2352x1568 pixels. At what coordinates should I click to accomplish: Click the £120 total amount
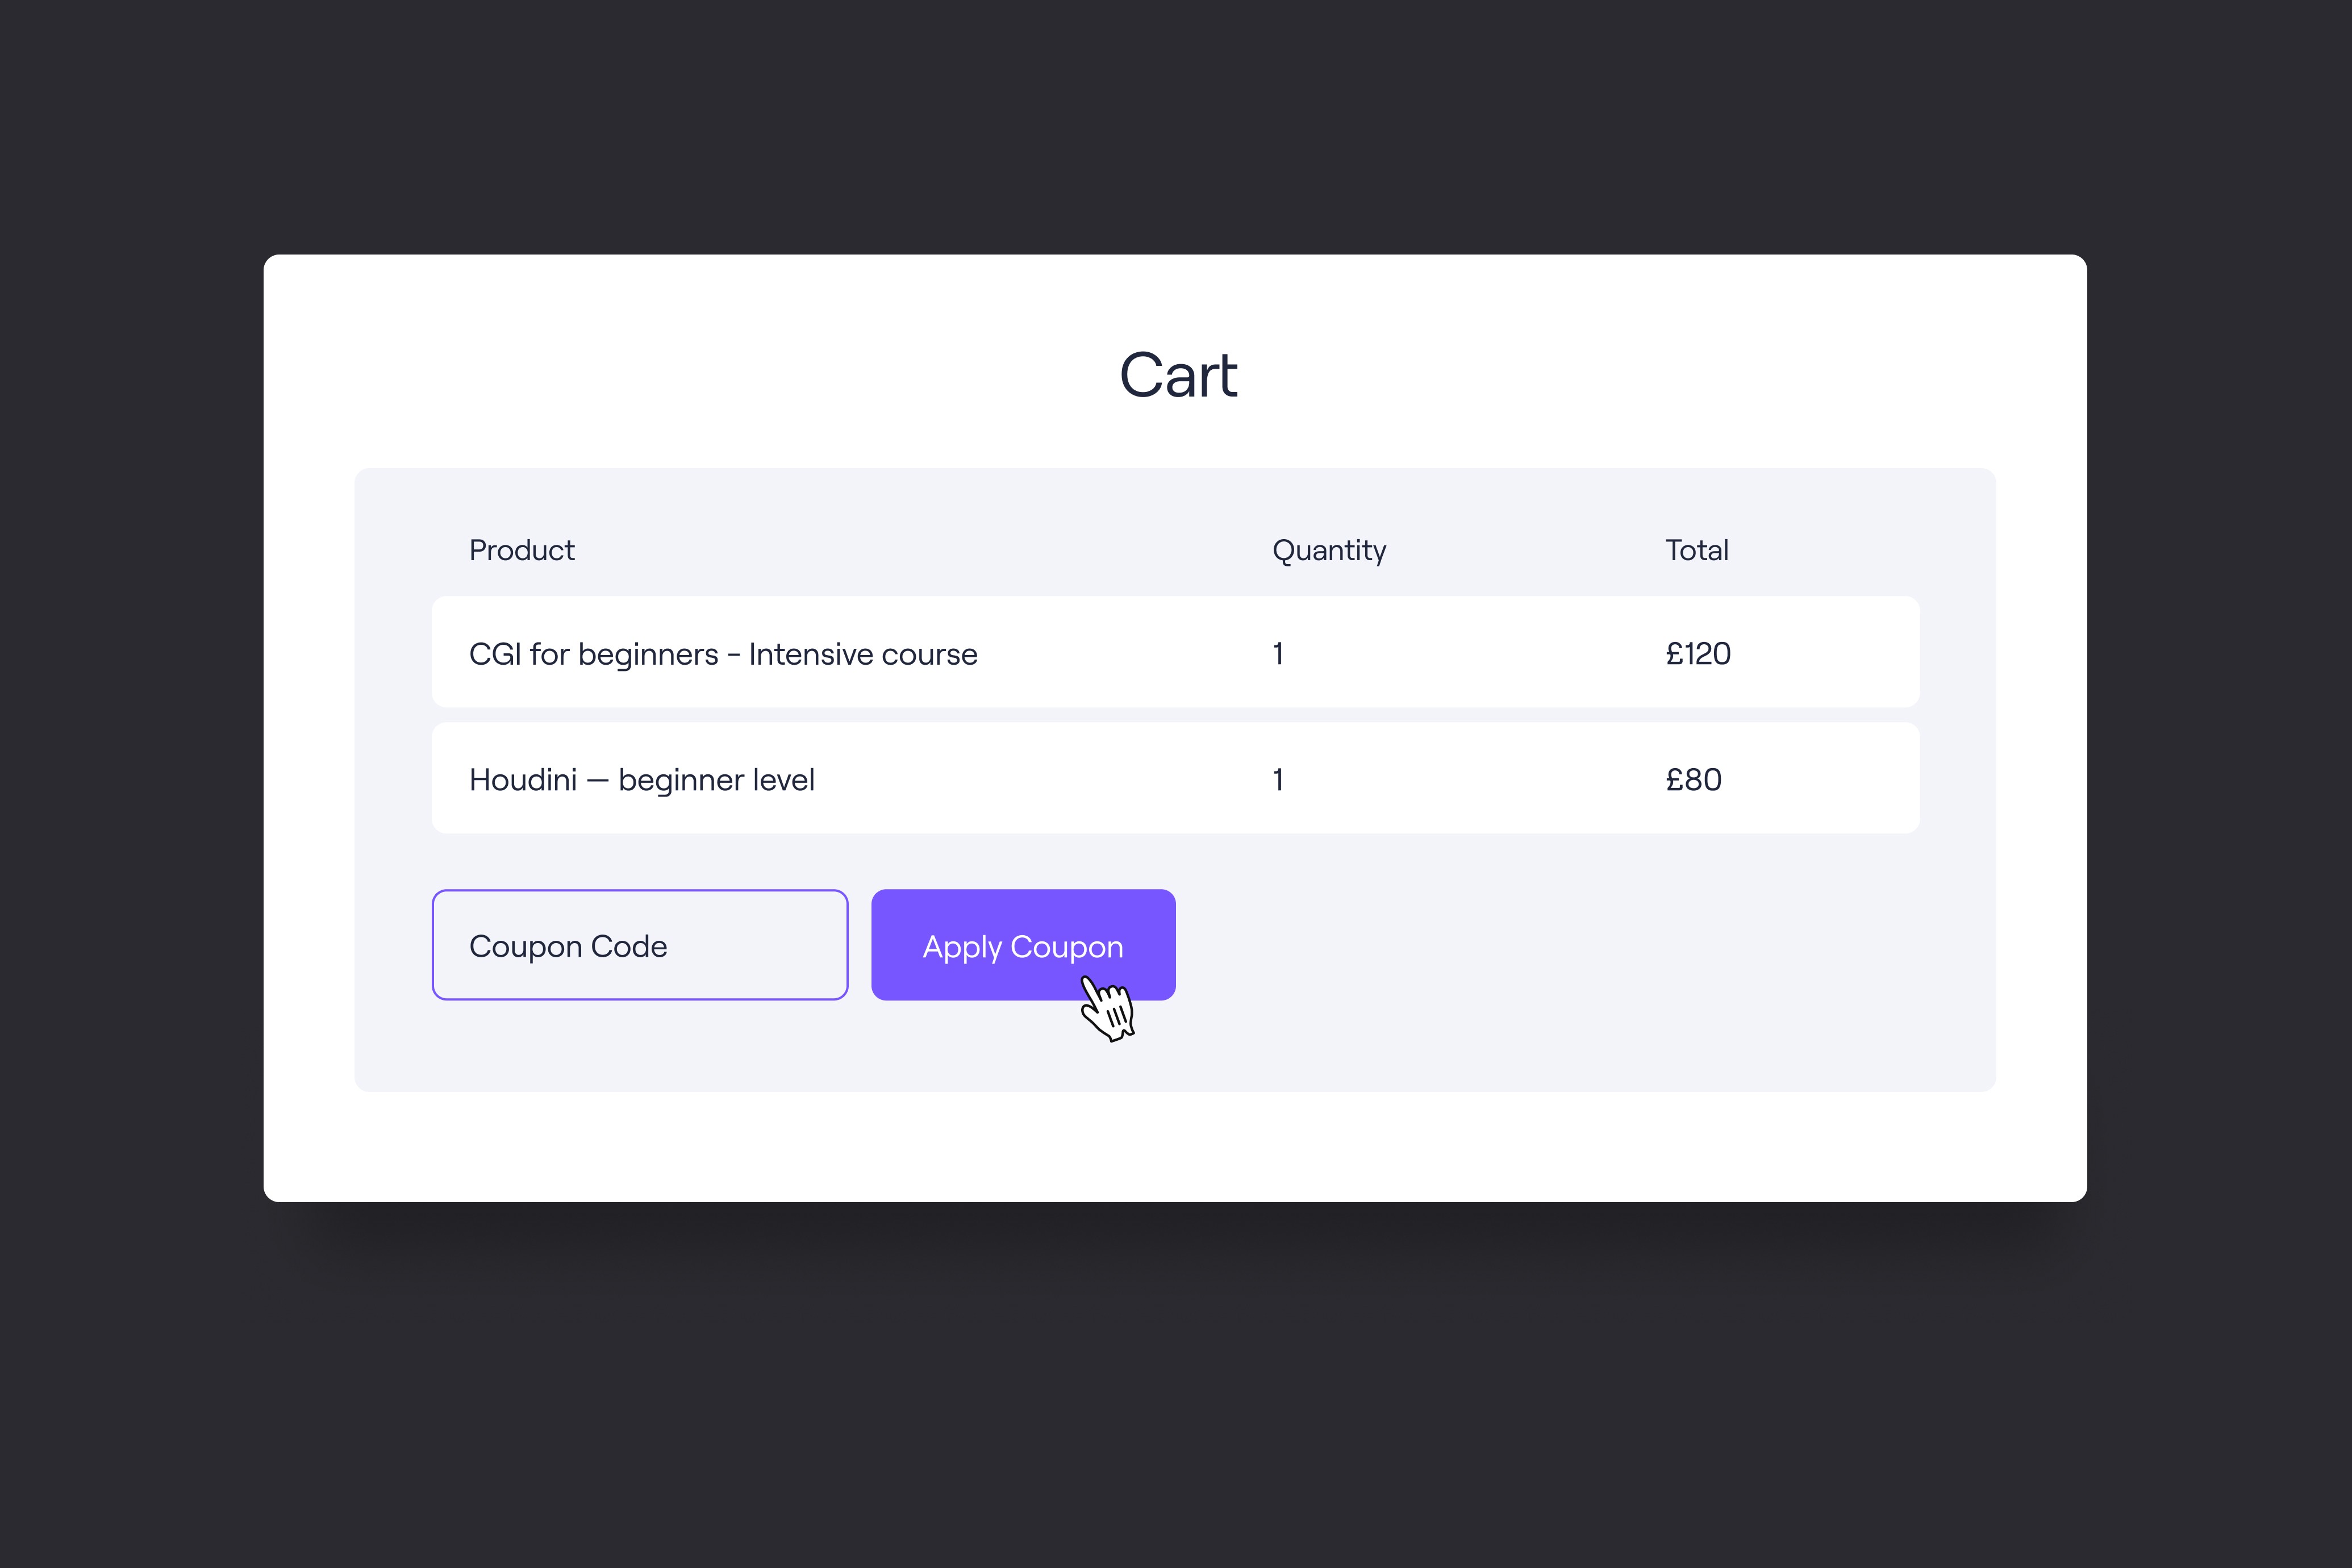pos(1697,654)
